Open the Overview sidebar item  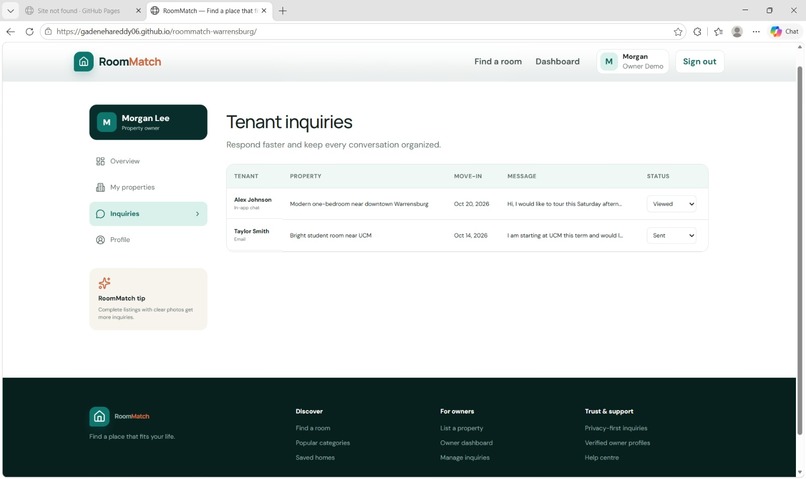pos(148,161)
